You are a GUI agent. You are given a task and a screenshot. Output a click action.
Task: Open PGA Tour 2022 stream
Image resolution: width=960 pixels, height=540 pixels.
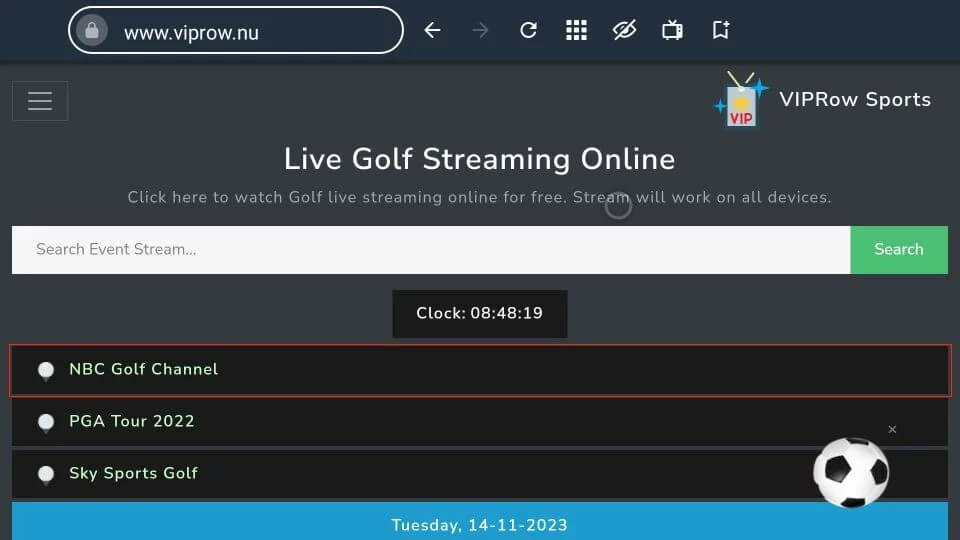click(x=480, y=422)
